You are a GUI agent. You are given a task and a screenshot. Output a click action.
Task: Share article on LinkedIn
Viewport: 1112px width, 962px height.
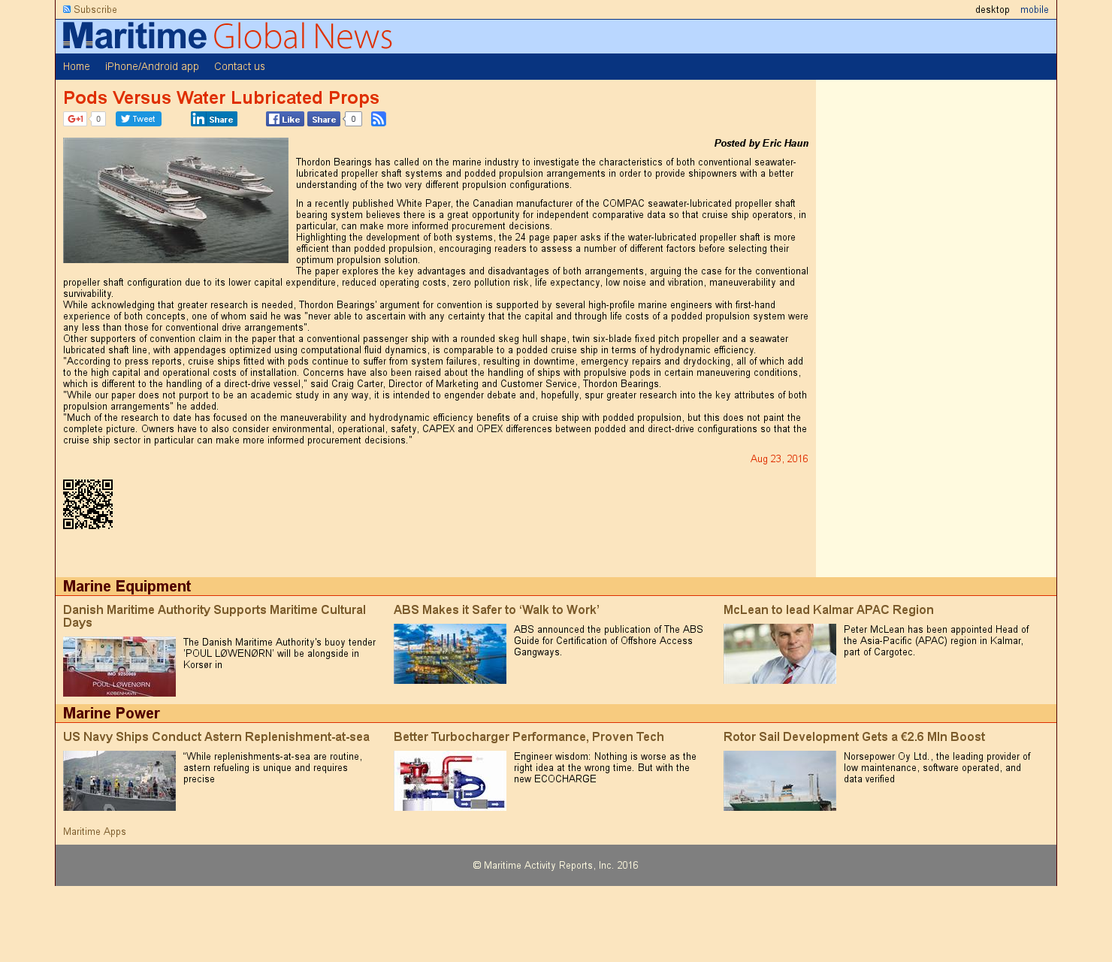point(213,119)
